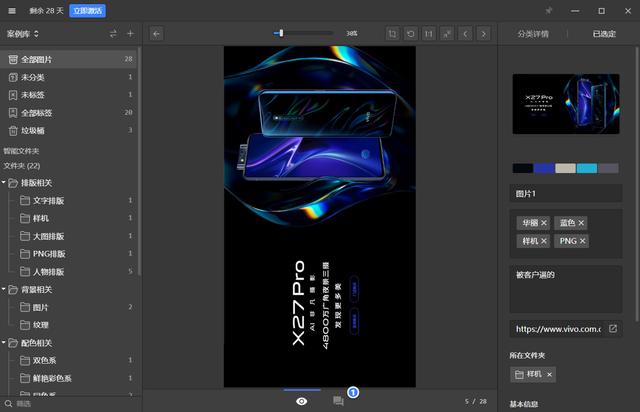Pick the cyan color swatch
Image resolution: width=640 pixels, height=412 pixels.
[x=587, y=168]
